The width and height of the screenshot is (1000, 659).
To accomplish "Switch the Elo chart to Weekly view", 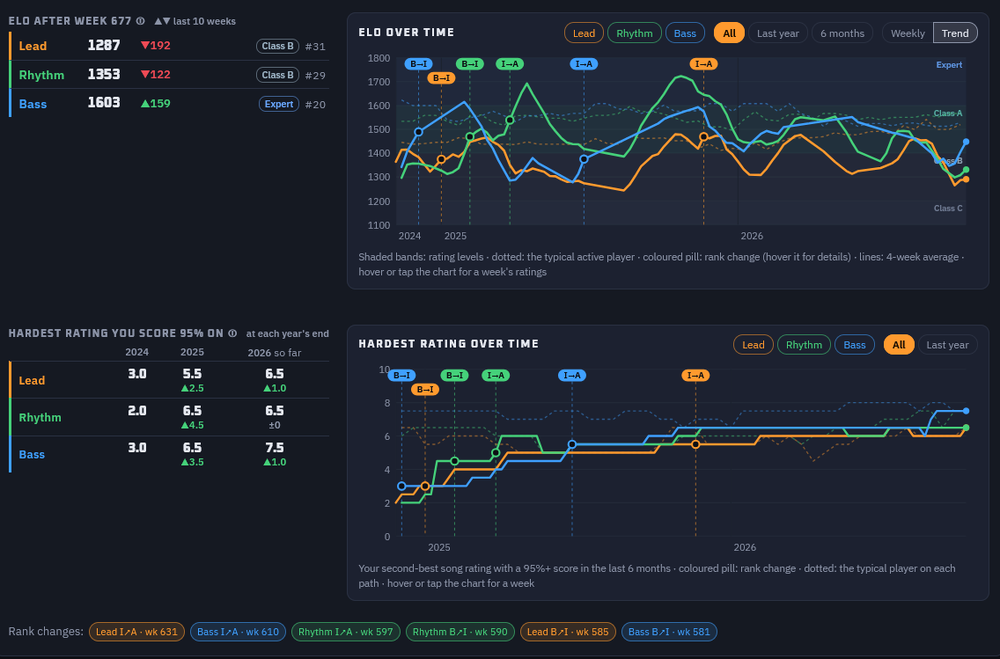I will pos(908,33).
